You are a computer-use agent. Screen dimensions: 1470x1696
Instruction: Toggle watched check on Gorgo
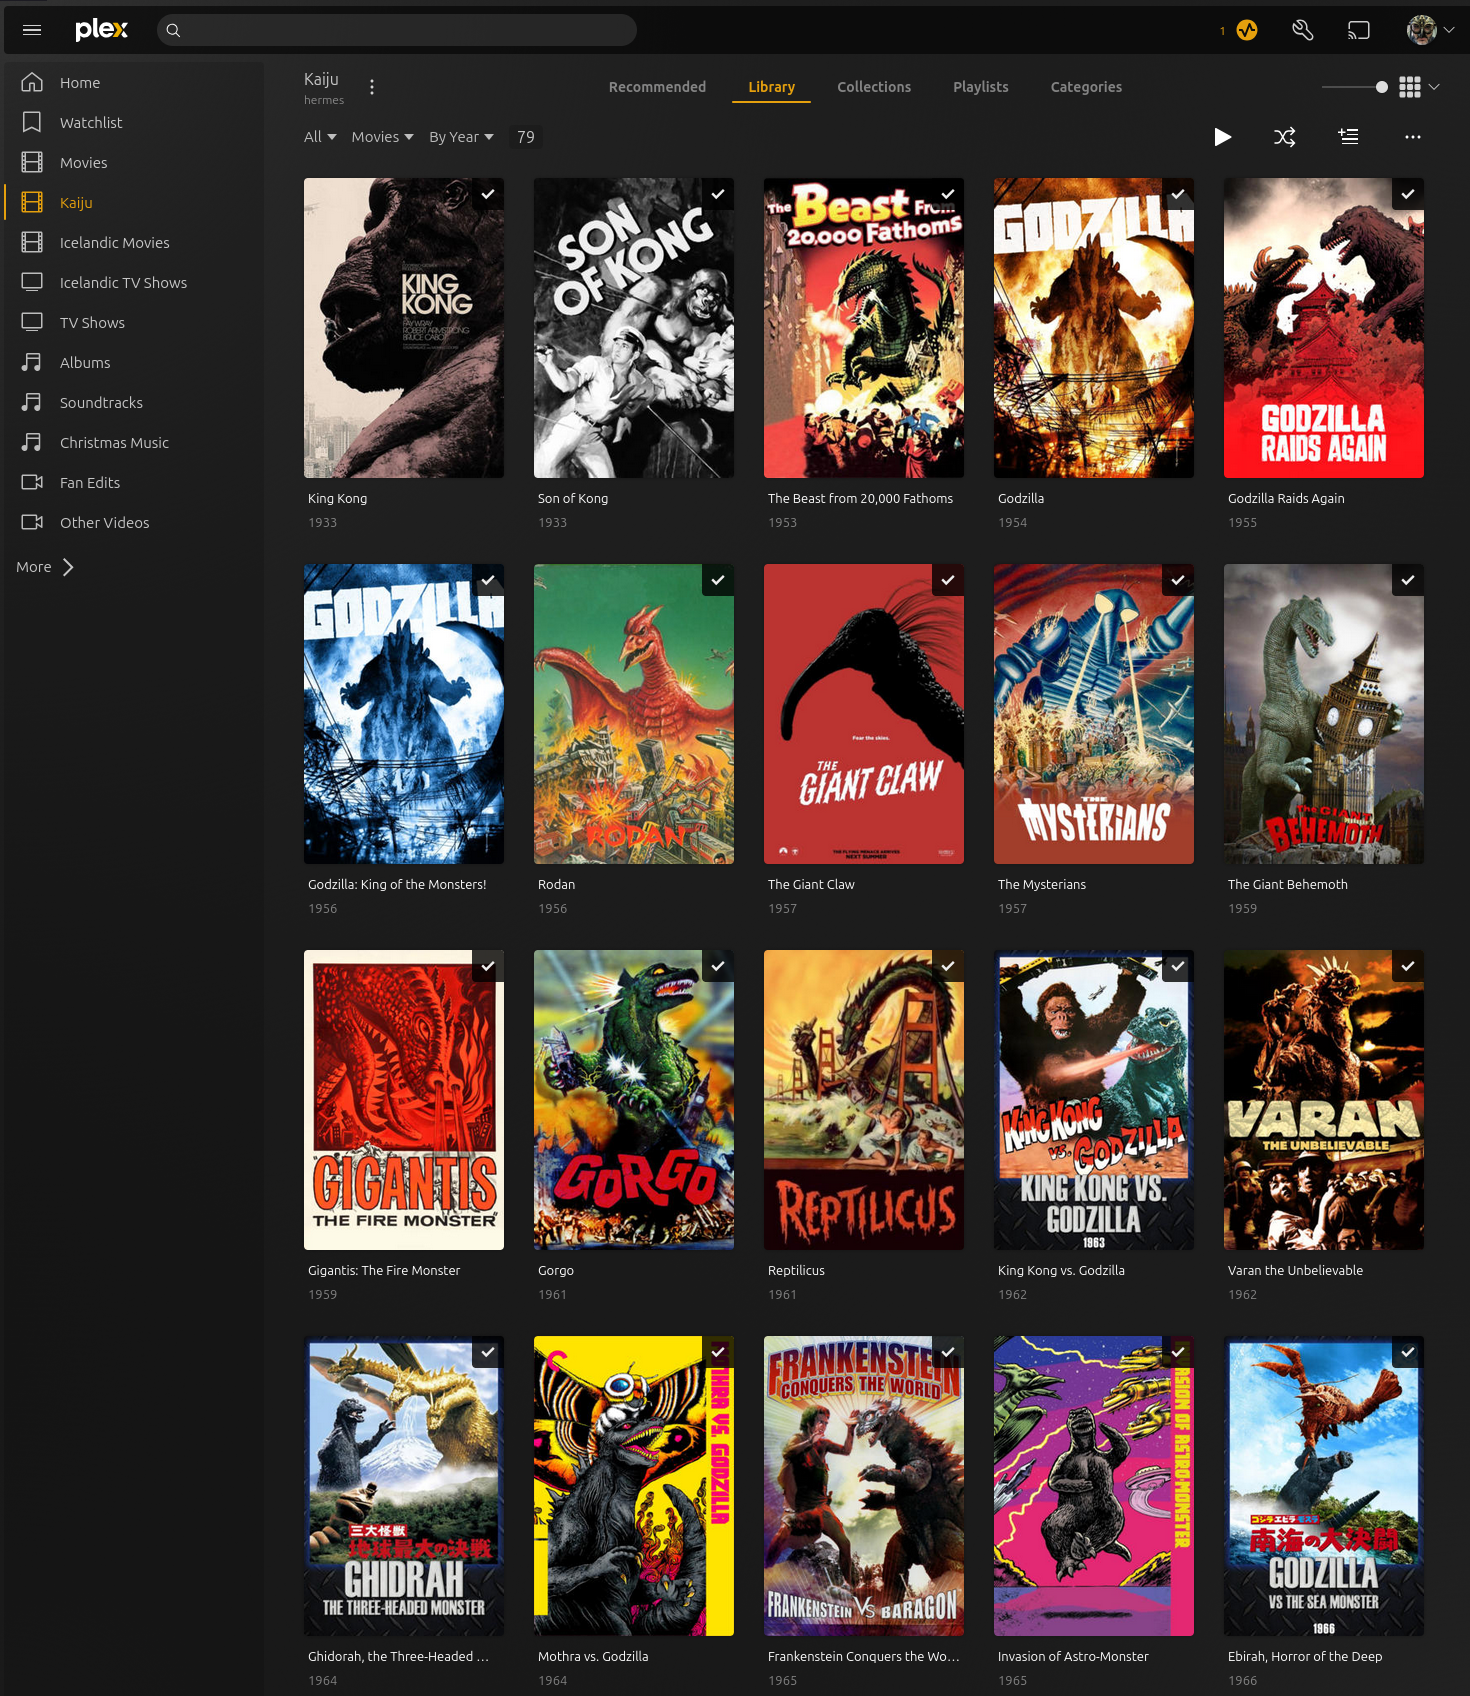coord(718,966)
